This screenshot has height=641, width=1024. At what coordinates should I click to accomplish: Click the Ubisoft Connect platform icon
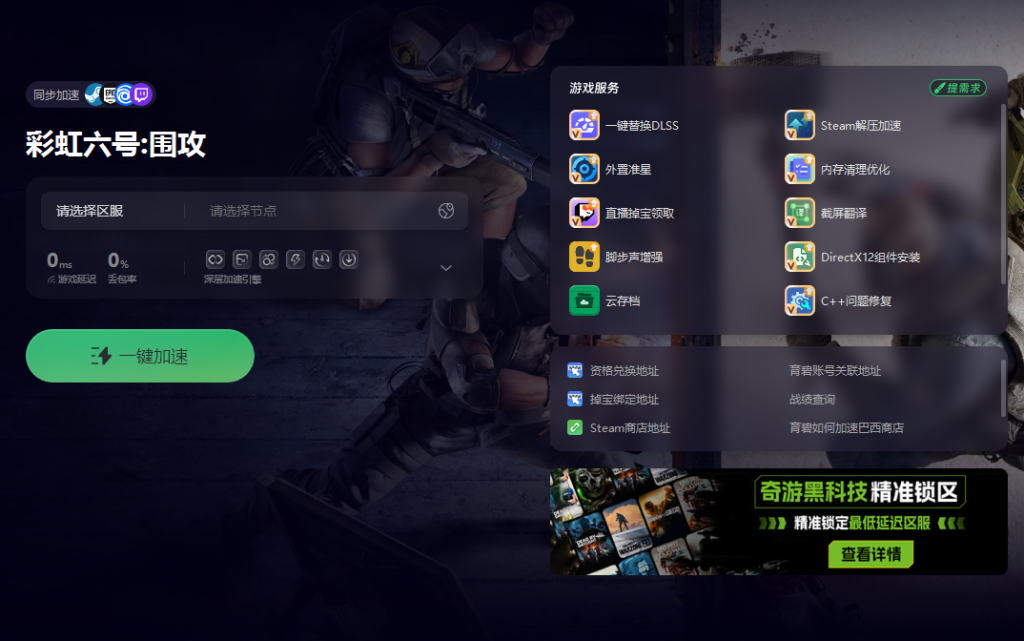[125, 95]
